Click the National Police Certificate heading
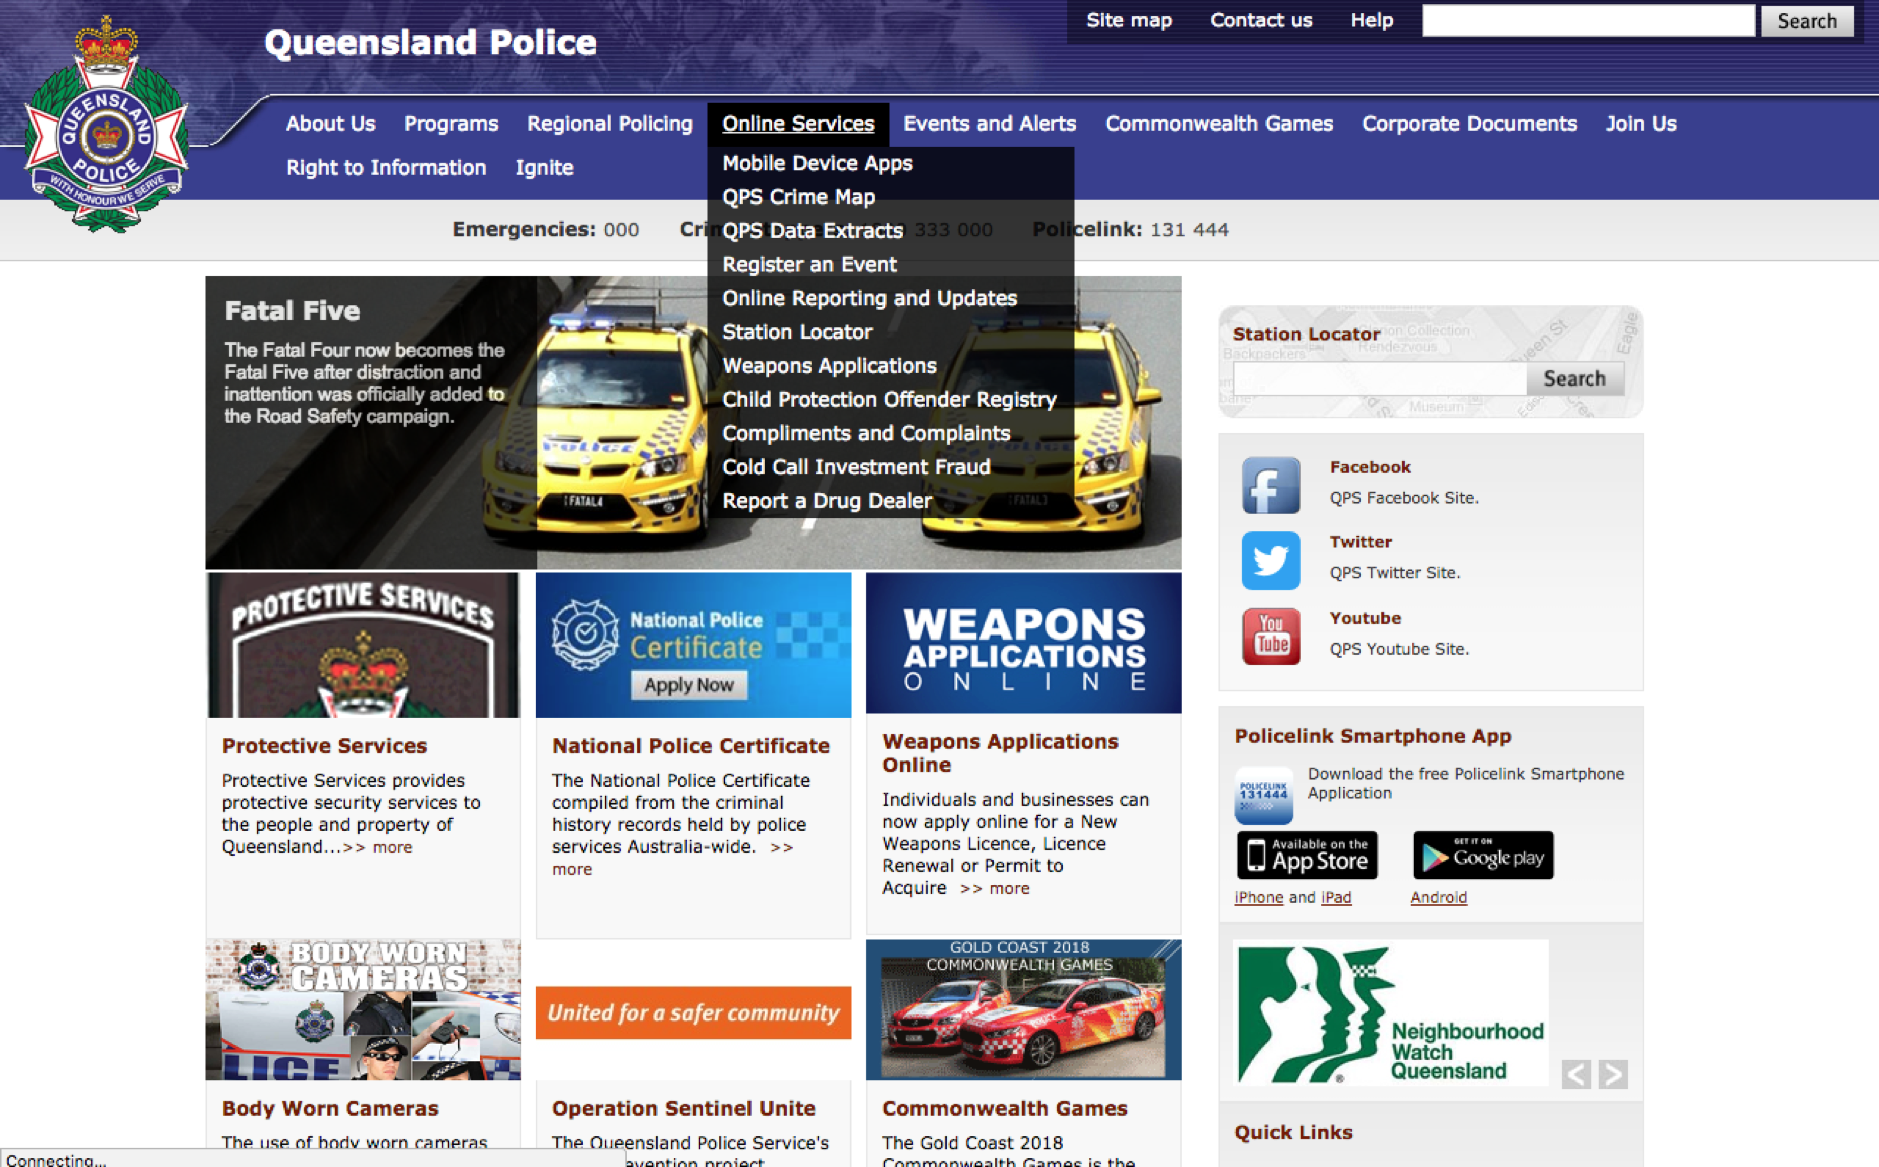 click(691, 746)
